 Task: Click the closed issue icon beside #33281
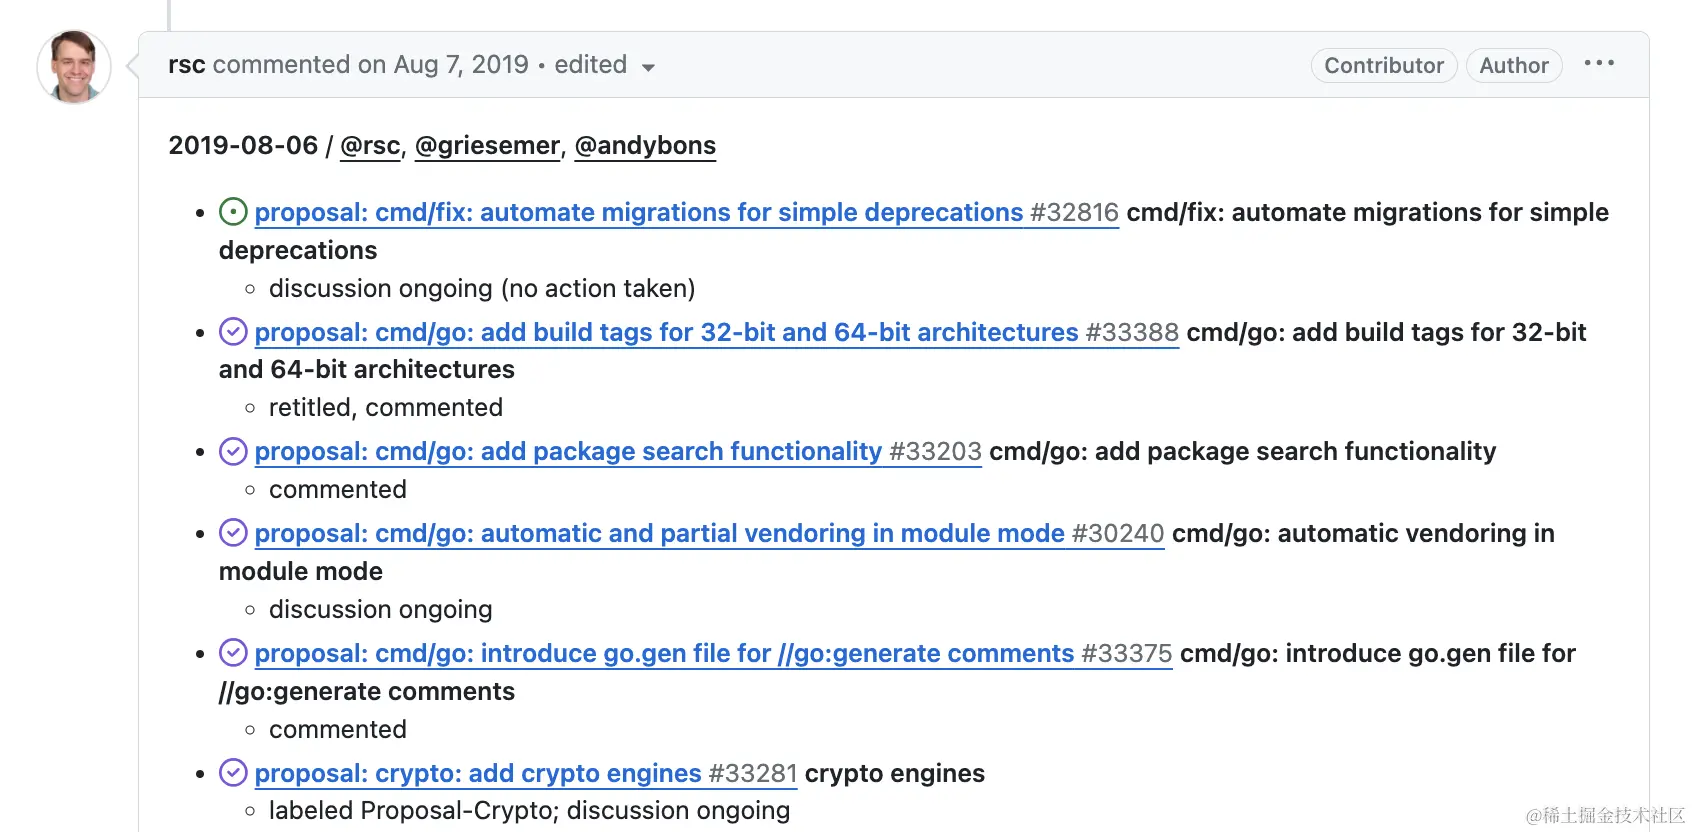pos(233,773)
